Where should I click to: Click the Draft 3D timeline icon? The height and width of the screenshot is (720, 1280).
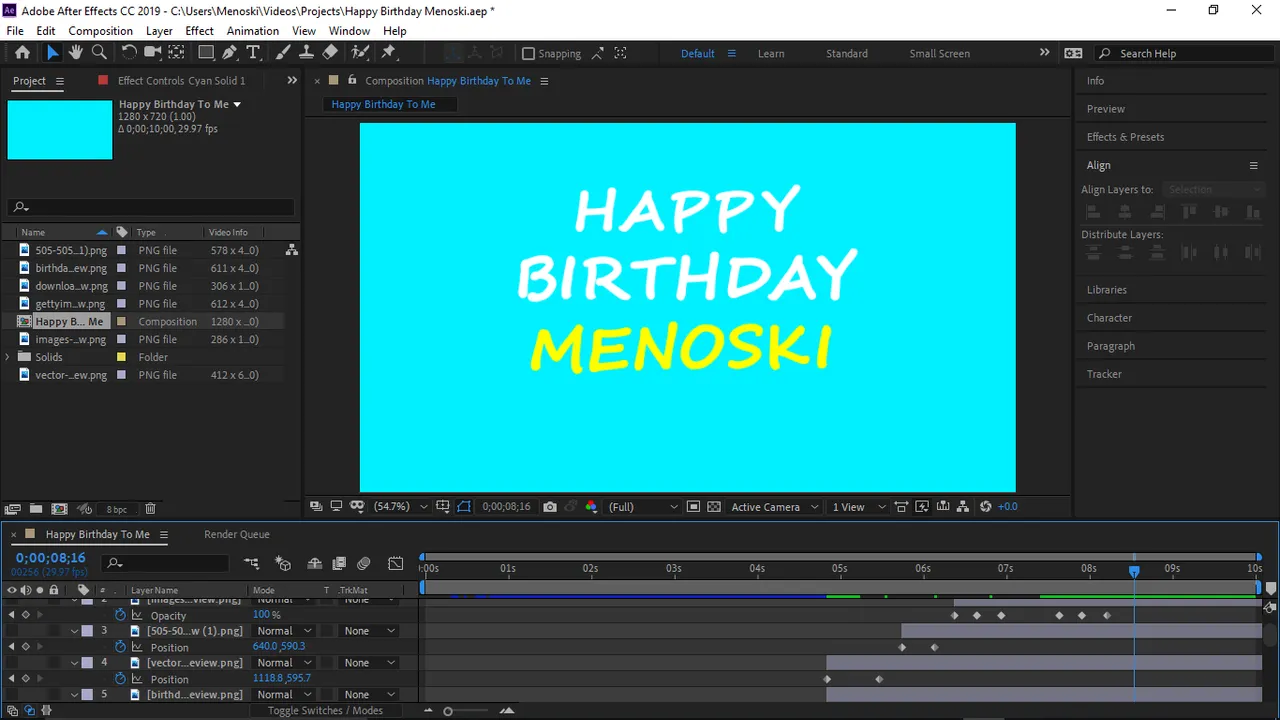[x=283, y=564]
